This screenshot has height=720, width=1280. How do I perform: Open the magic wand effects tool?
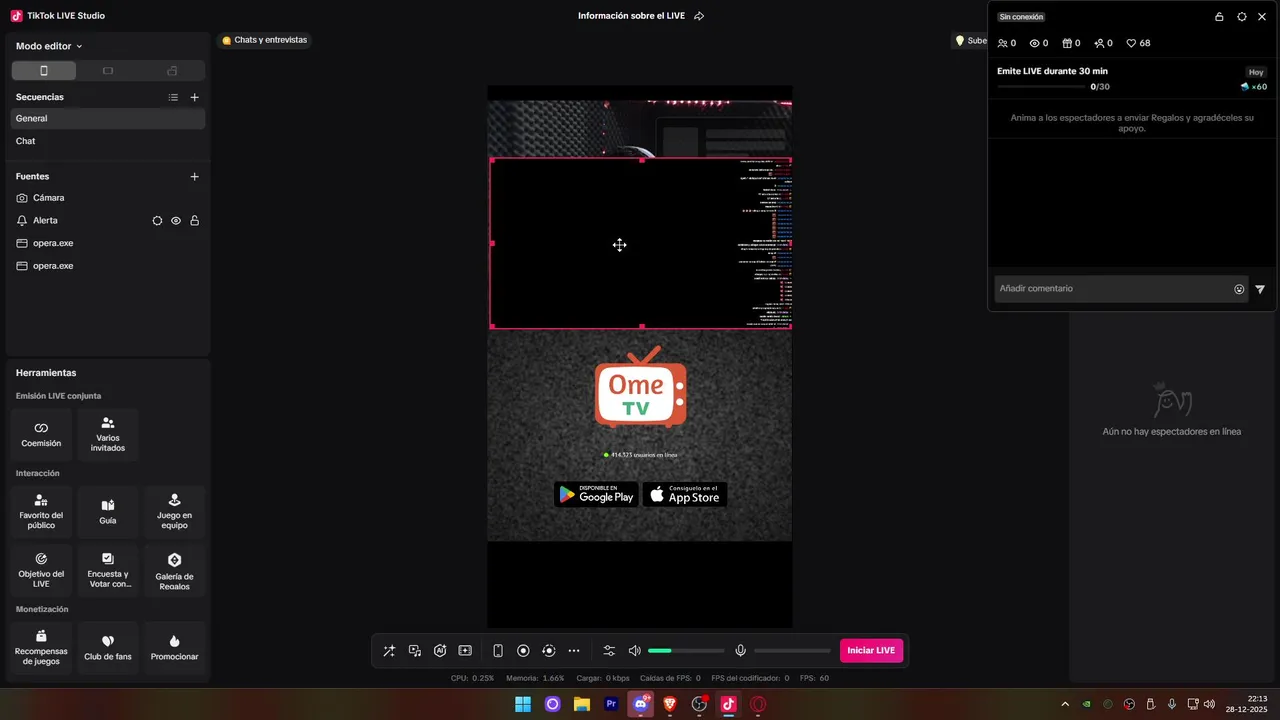(x=389, y=651)
